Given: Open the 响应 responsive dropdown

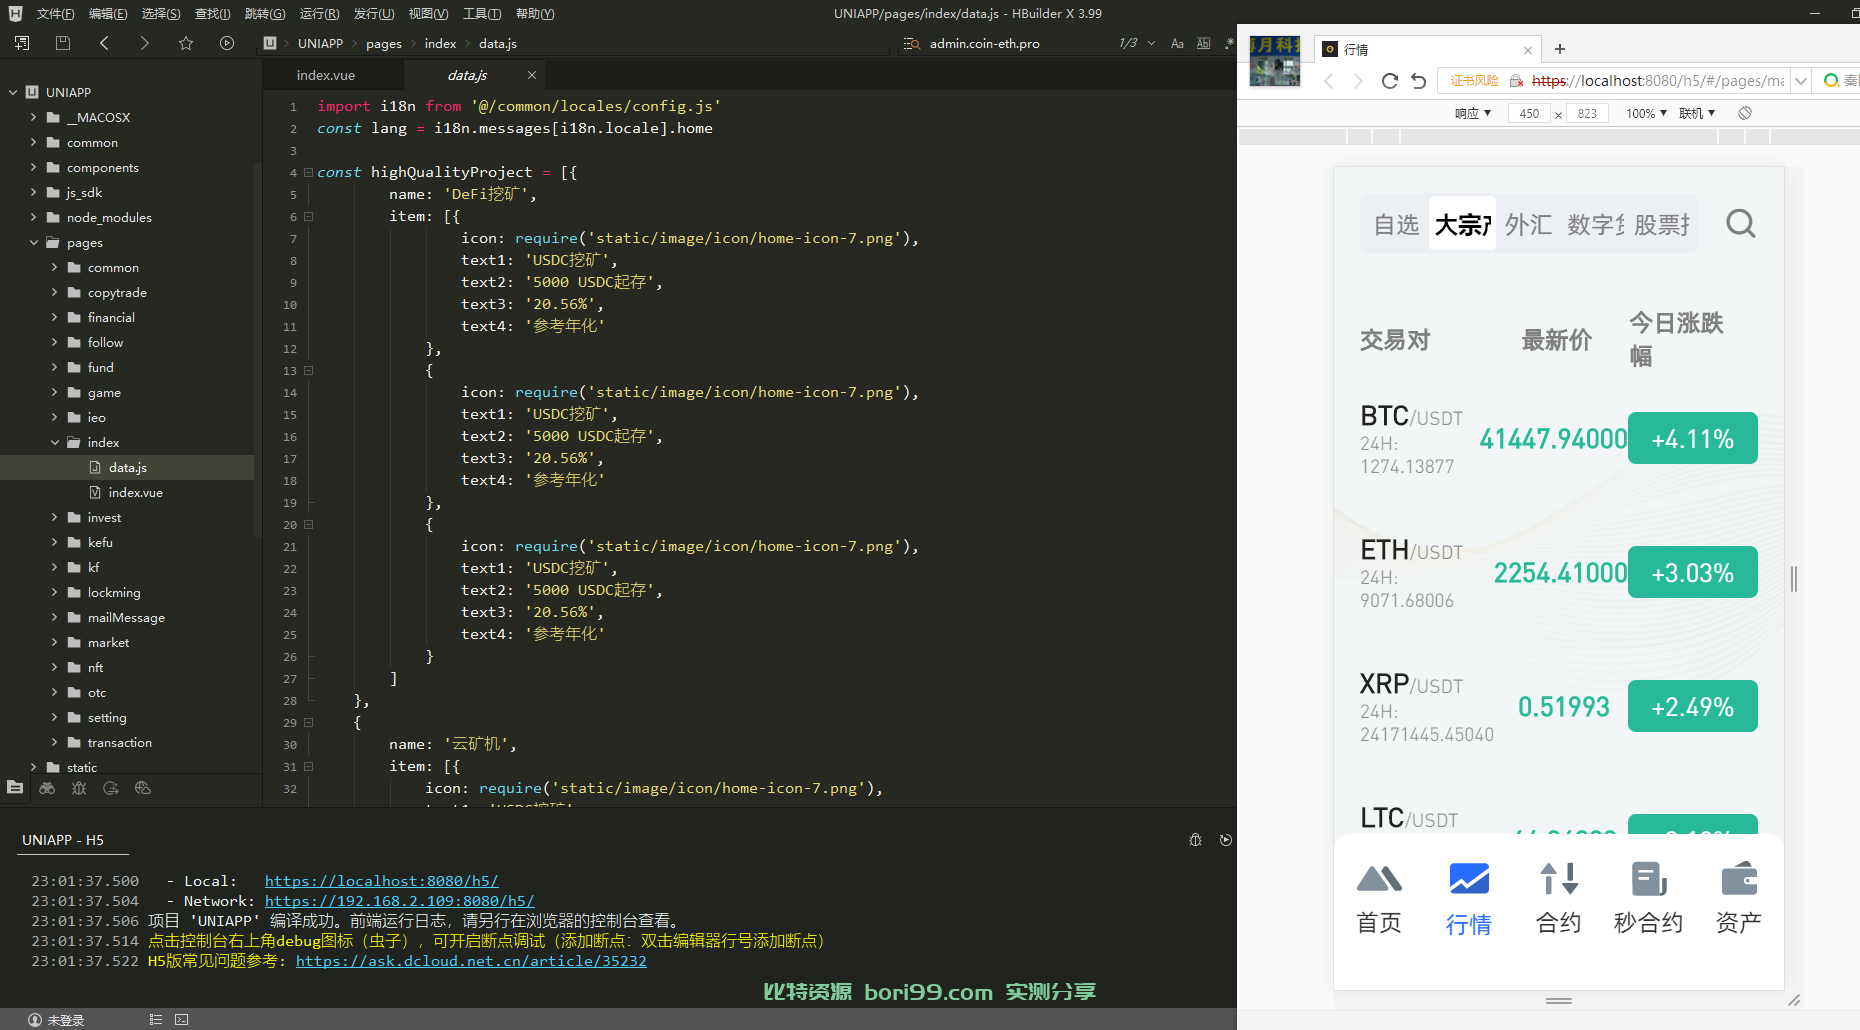Looking at the screenshot, I should 1472,113.
